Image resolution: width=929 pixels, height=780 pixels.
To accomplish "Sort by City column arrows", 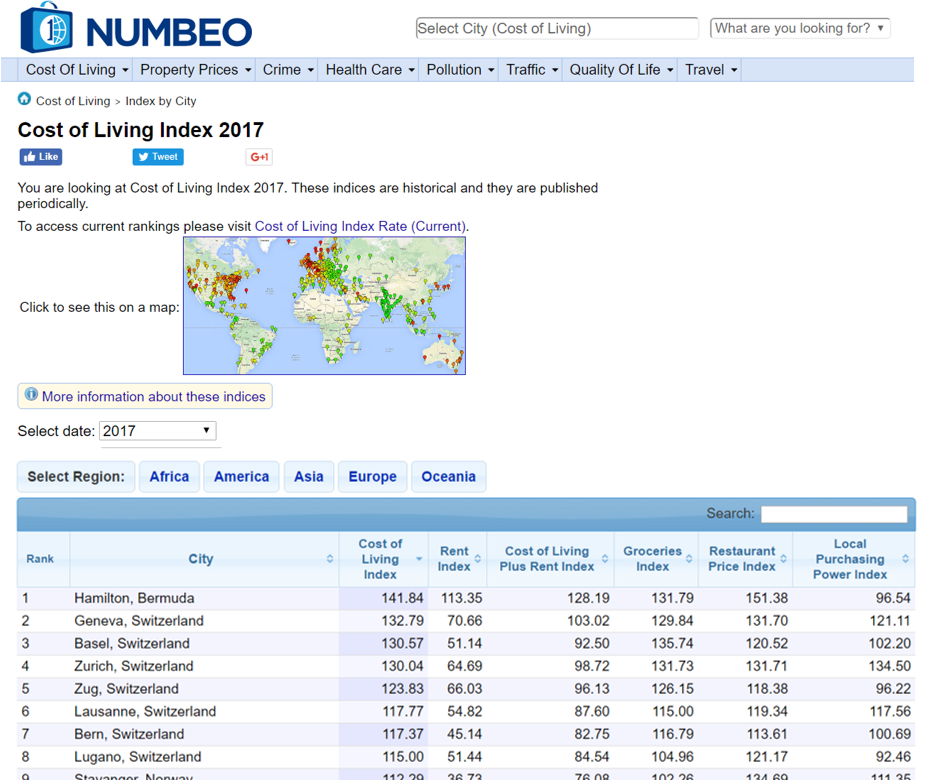I will click(330, 559).
